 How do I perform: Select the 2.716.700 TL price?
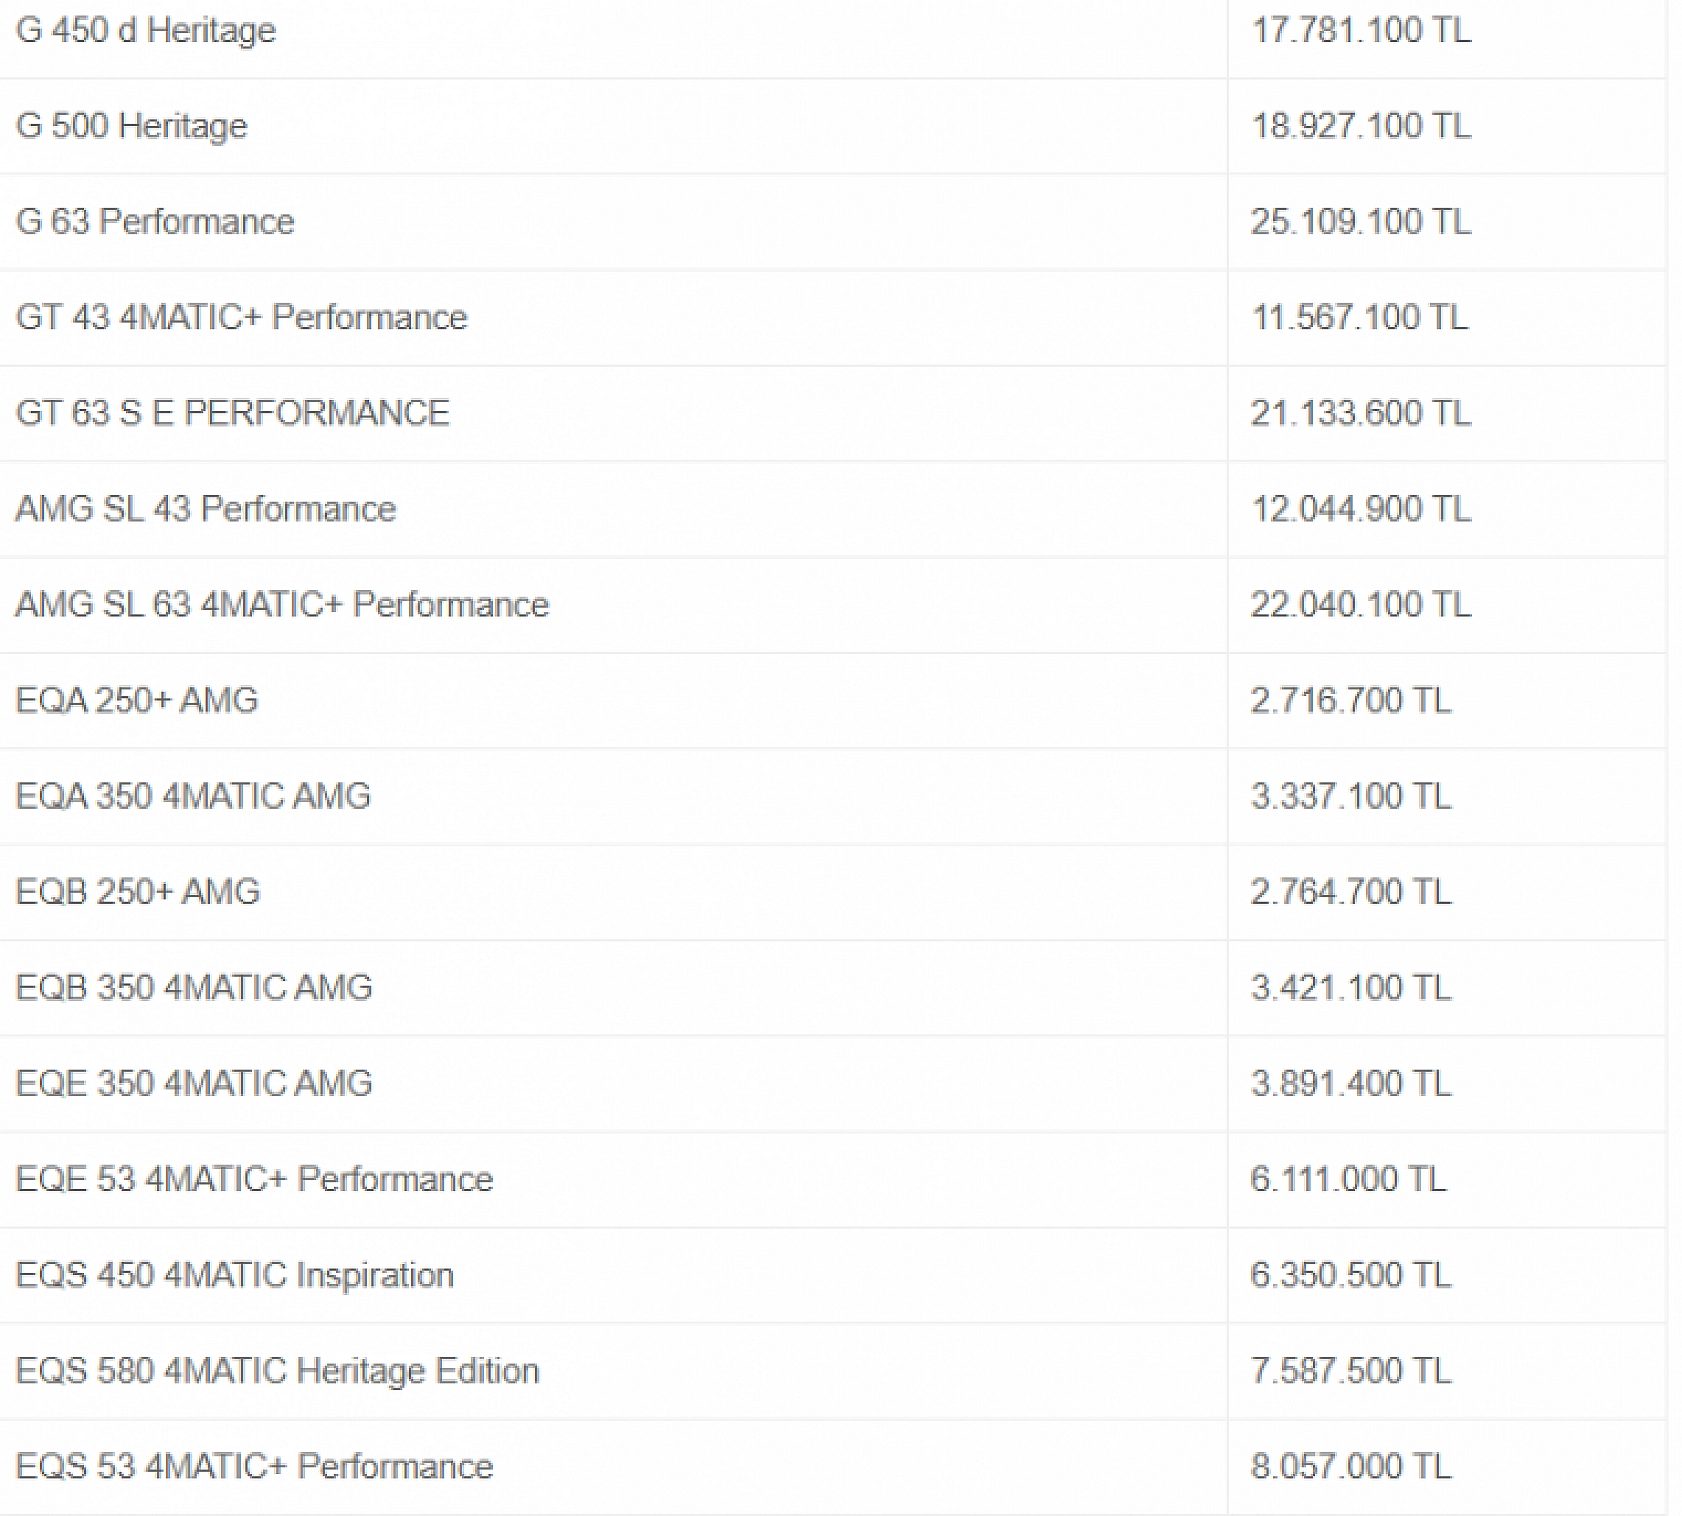pyautogui.click(x=1351, y=700)
